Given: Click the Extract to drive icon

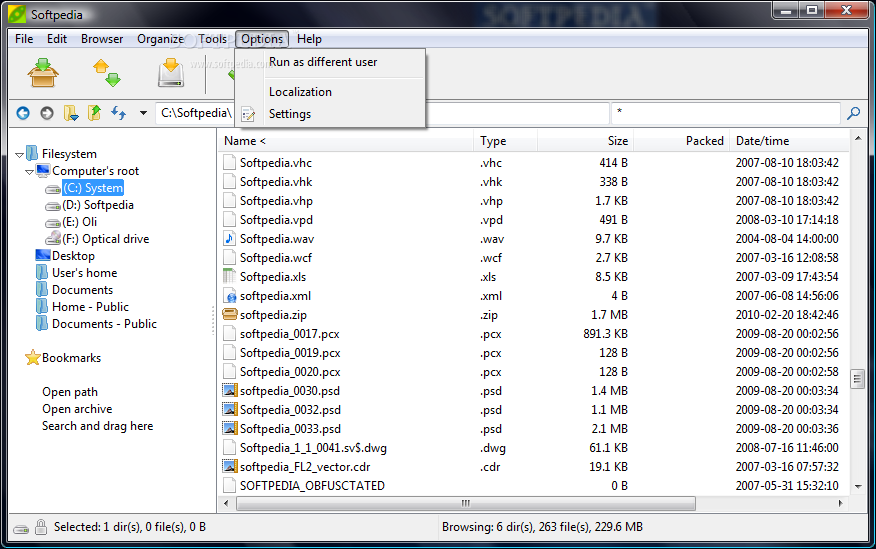Looking at the screenshot, I should click(x=171, y=73).
